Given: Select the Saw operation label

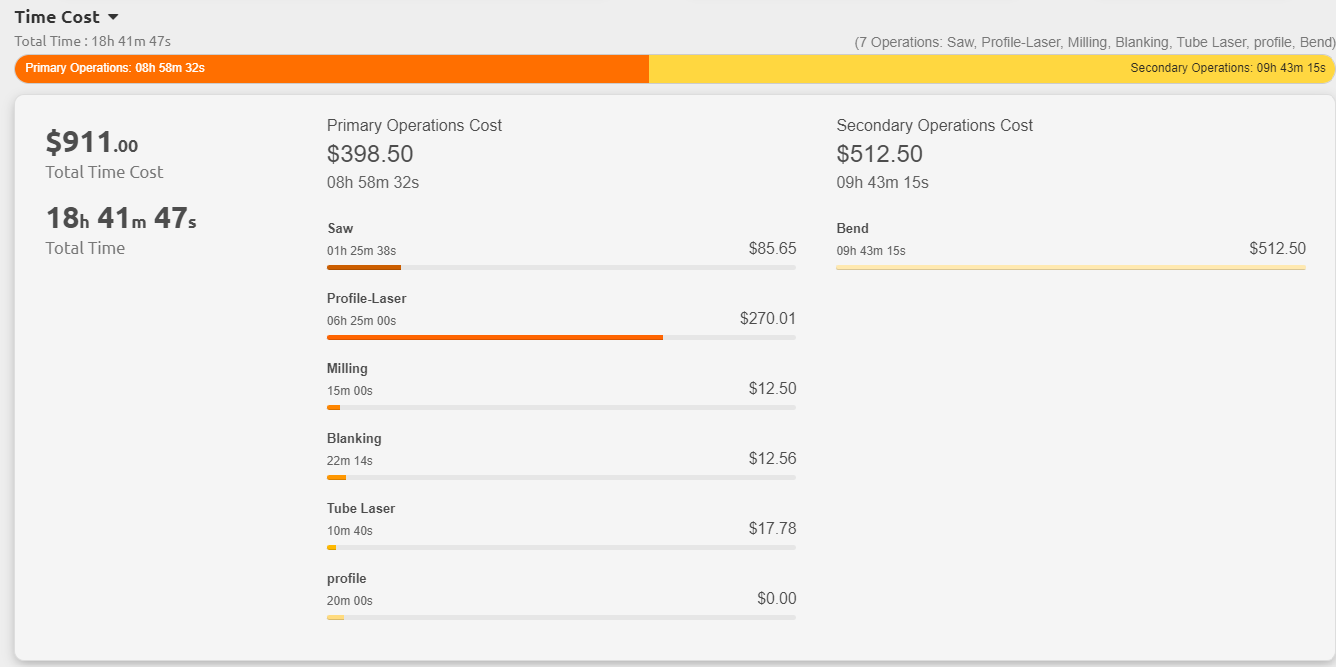Looking at the screenshot, I should click(340, 228).
